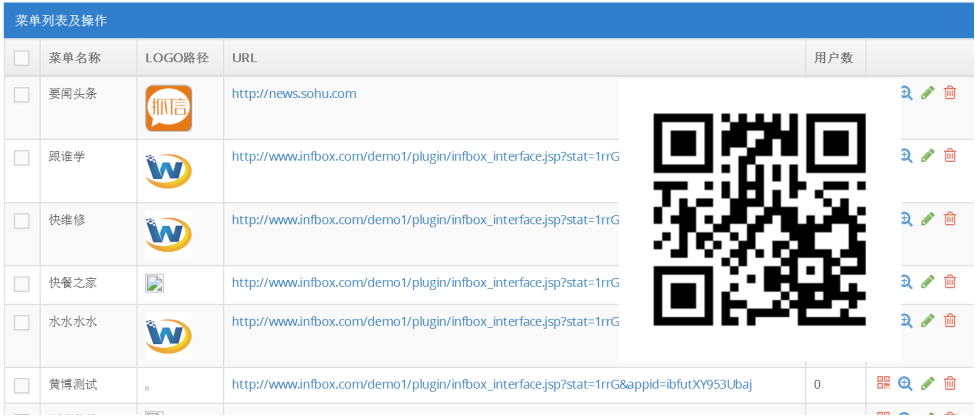Image resolution: width=975 pixels, height=416 pixels.
Task: Check the box for 要闻头条
Action: coord(22,95)
